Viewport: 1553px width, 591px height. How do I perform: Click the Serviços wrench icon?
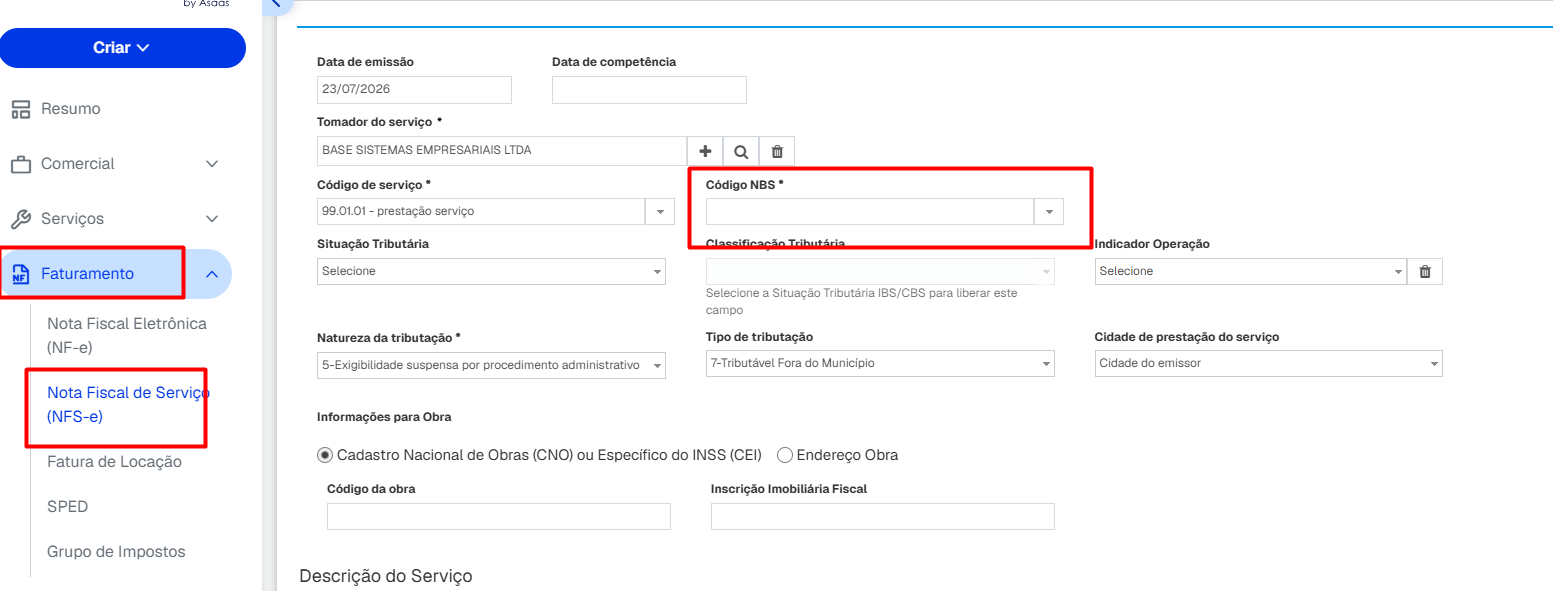21,219
